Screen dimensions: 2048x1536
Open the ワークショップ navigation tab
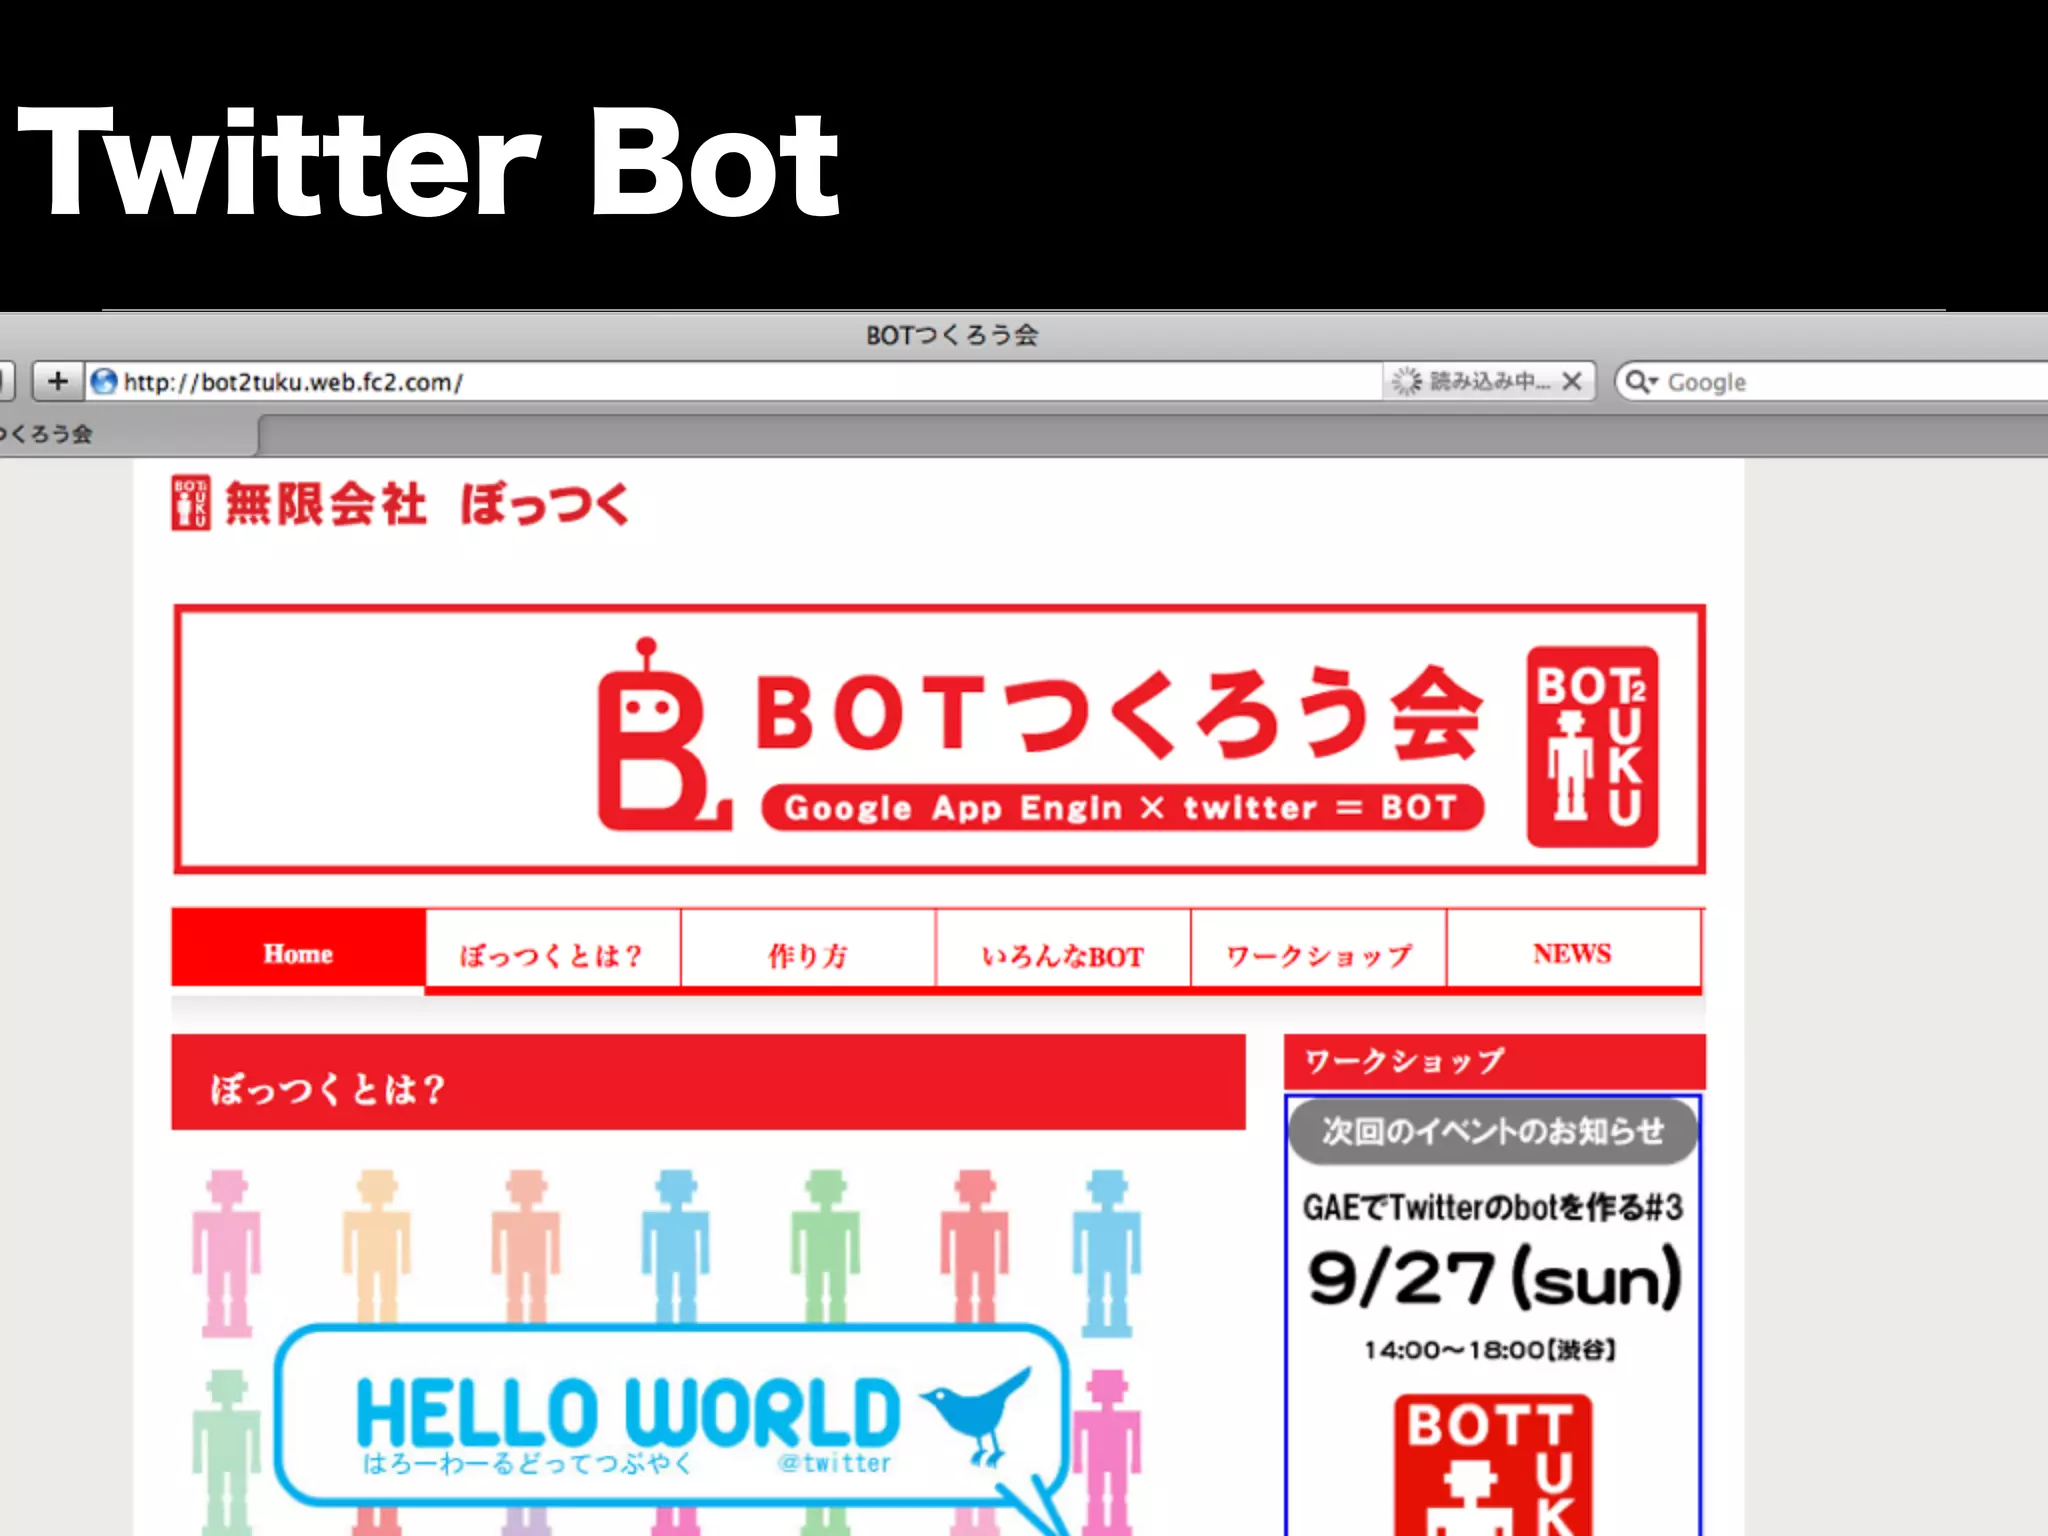coord(1318,954)
